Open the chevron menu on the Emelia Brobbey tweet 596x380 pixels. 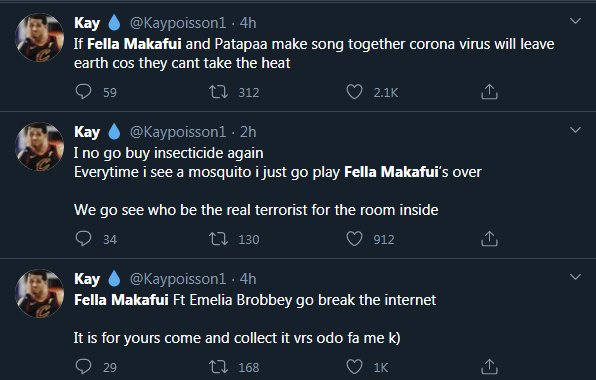tap(575, 277)
